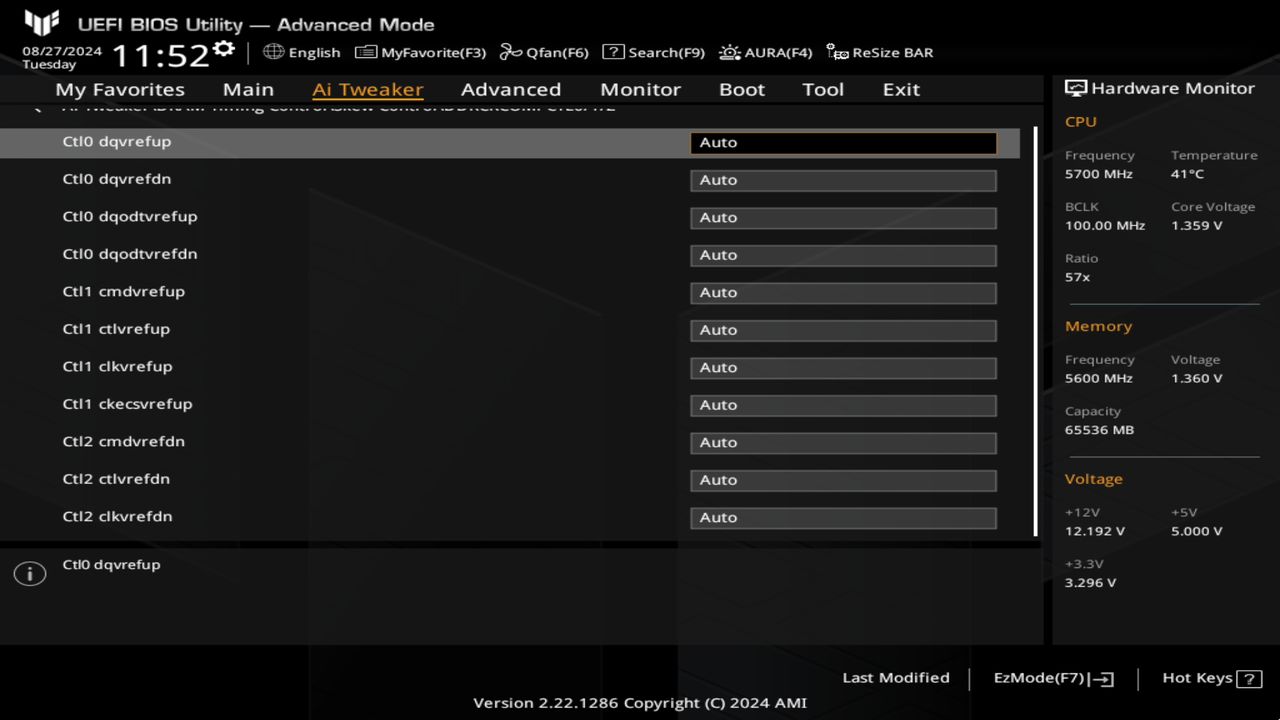
Task: Click the settings list vertical scrollbar
Action: 1035,330
